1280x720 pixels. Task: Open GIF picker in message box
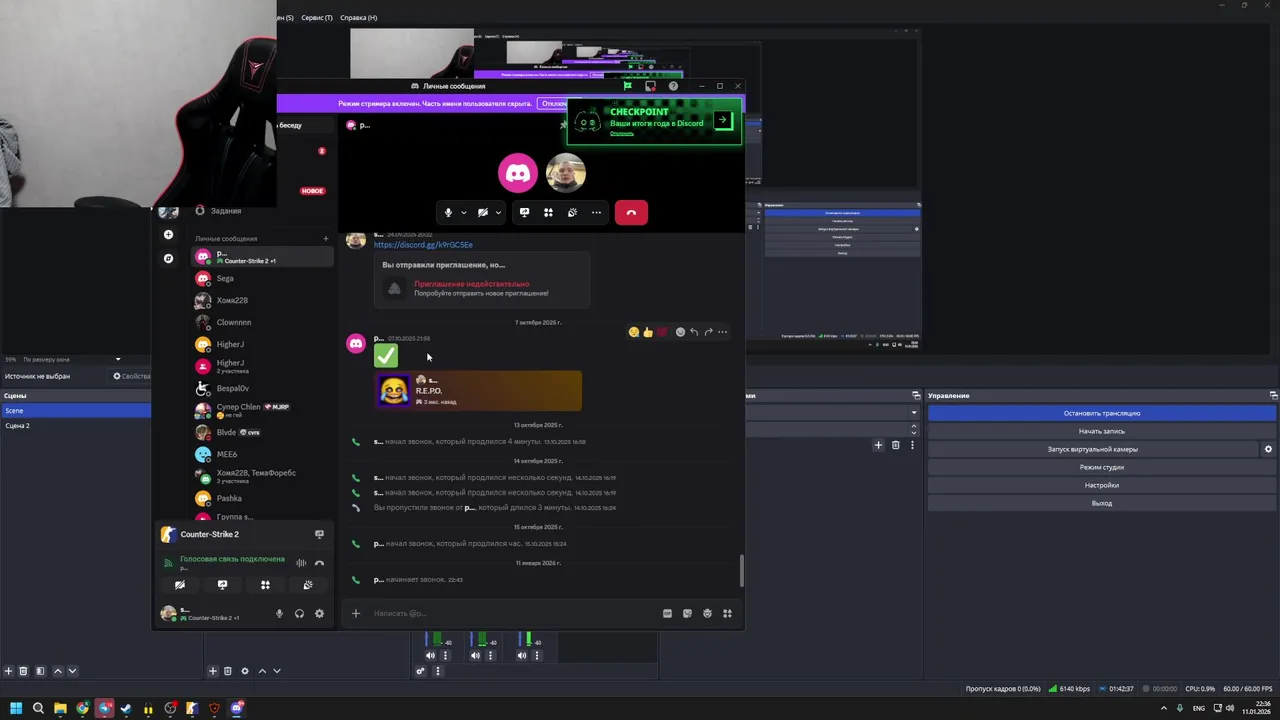pyautogui.click(x=667, y=613)
